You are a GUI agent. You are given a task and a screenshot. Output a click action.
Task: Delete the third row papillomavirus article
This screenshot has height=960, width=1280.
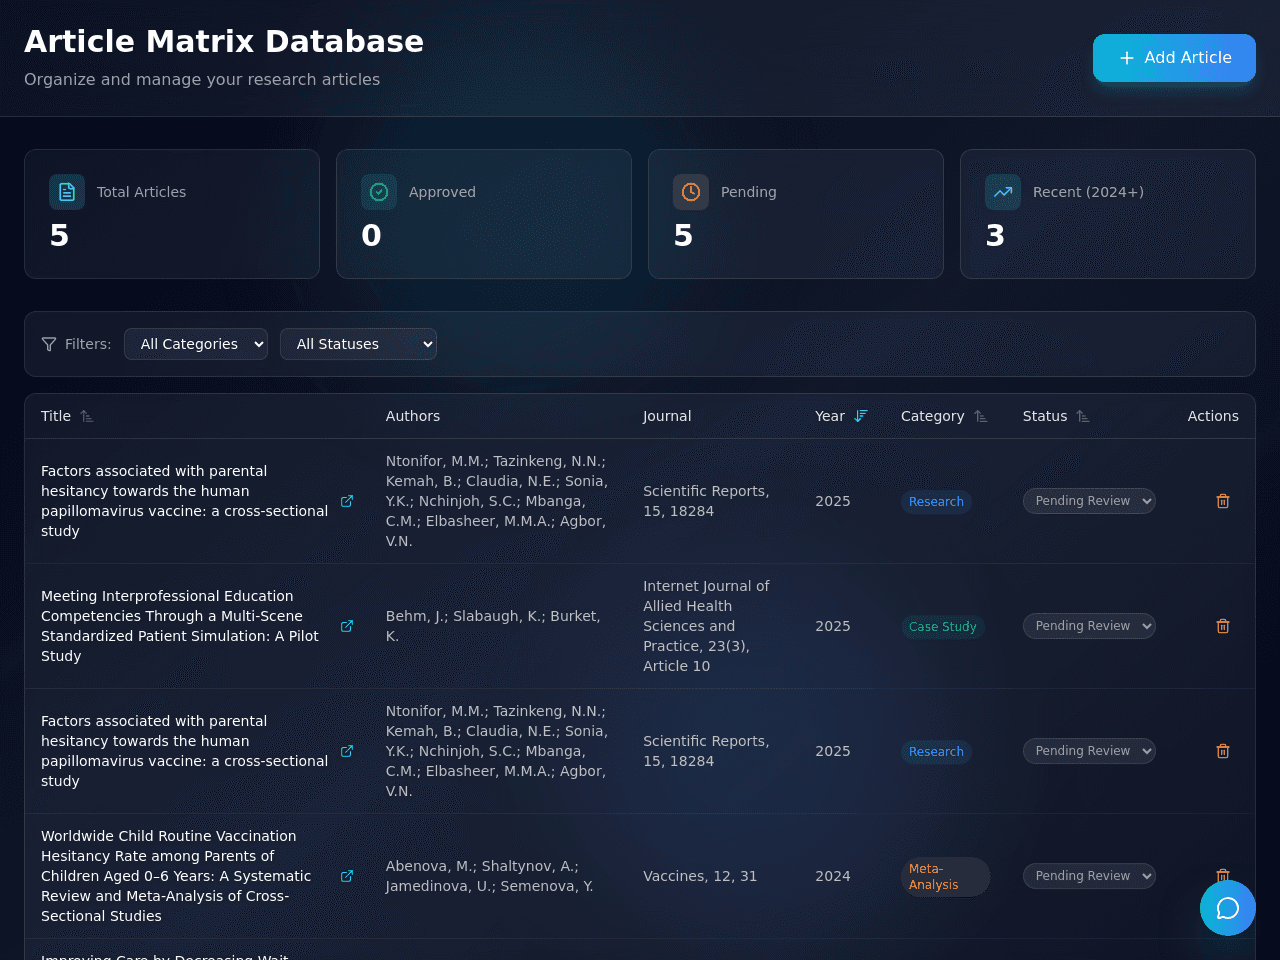1223,751
